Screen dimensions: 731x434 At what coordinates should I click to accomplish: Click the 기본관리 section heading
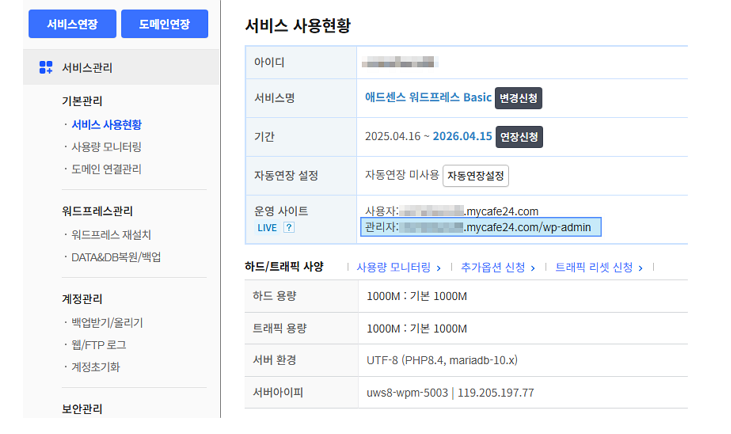(82, 101)
